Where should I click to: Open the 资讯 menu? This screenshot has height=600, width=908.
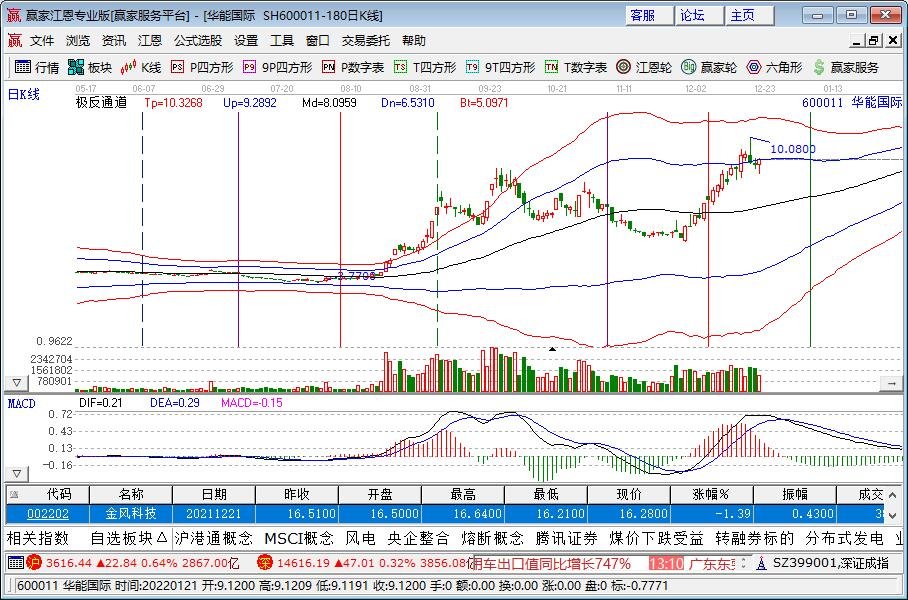pos(114,41)
